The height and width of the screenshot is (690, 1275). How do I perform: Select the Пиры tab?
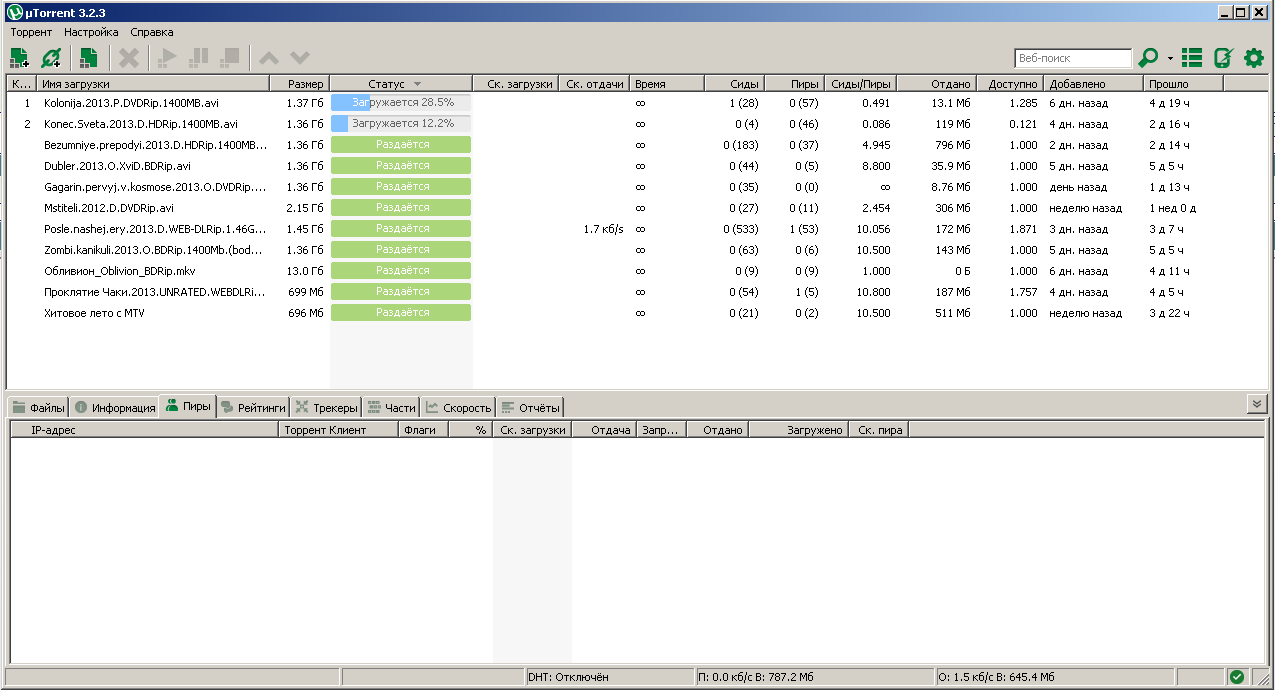pos(188,406)
